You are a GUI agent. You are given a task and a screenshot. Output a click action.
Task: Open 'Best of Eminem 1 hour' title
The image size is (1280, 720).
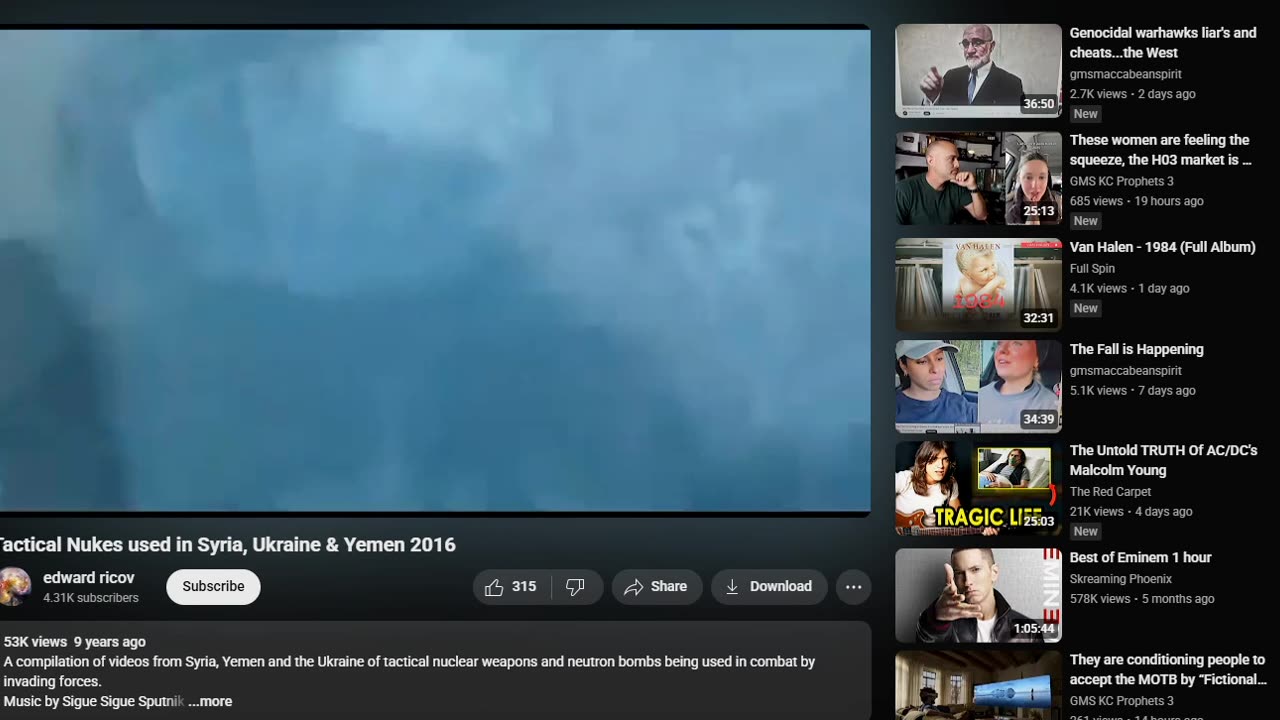click(x=1140, y=557)
